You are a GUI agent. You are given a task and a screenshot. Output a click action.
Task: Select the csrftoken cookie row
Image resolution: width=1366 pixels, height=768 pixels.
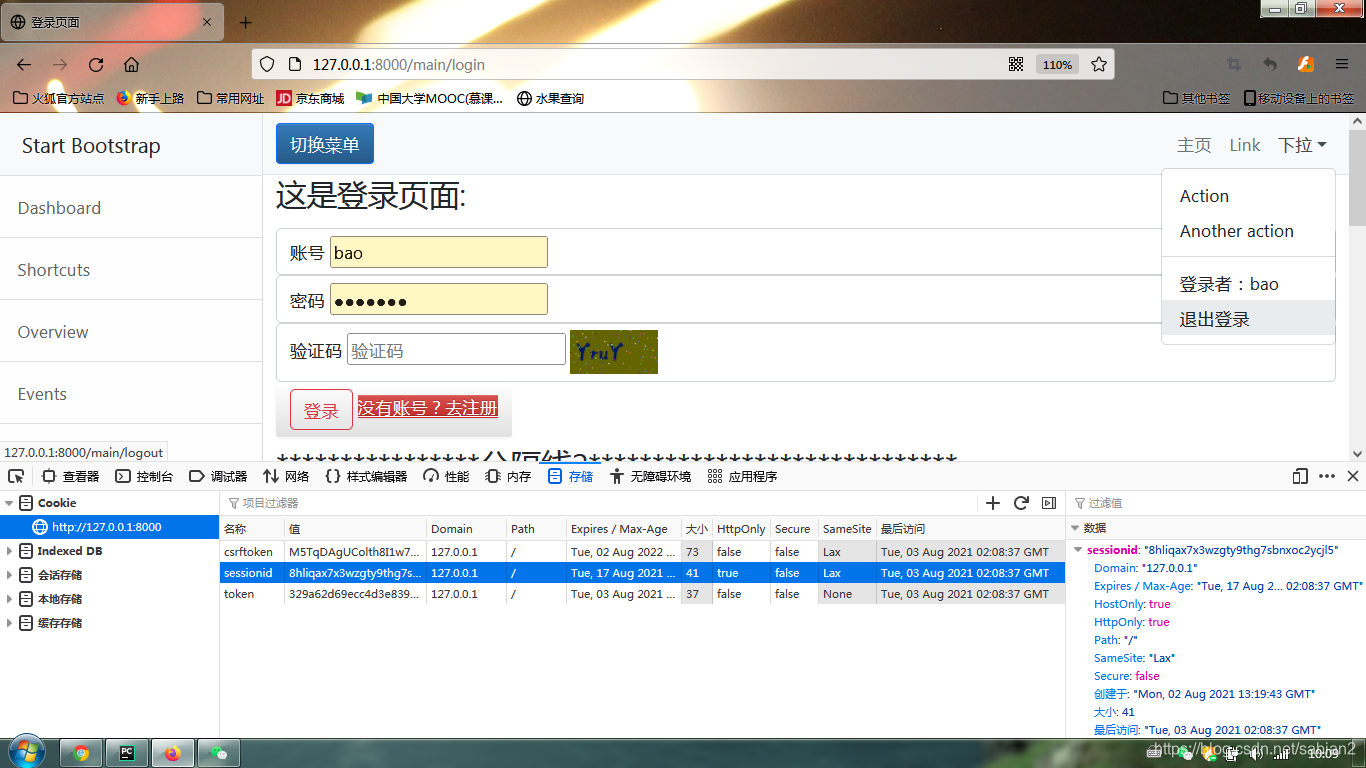pyautogui.click(x=642, y=552)
